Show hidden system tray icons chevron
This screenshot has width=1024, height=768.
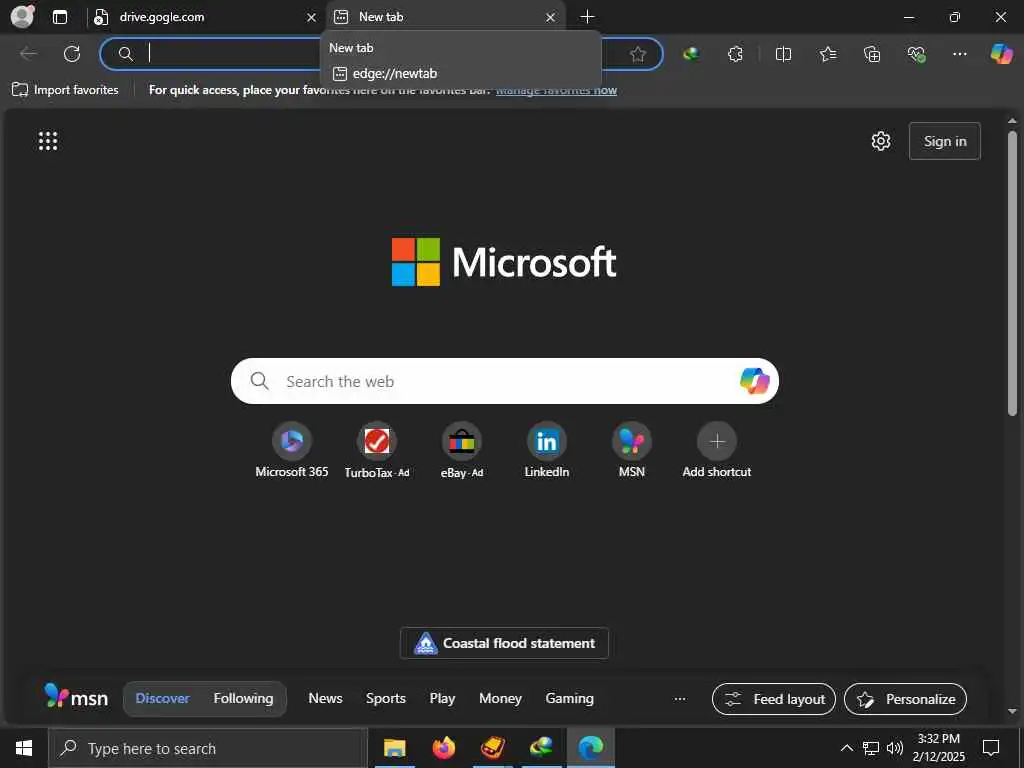[x=846, y=748]
